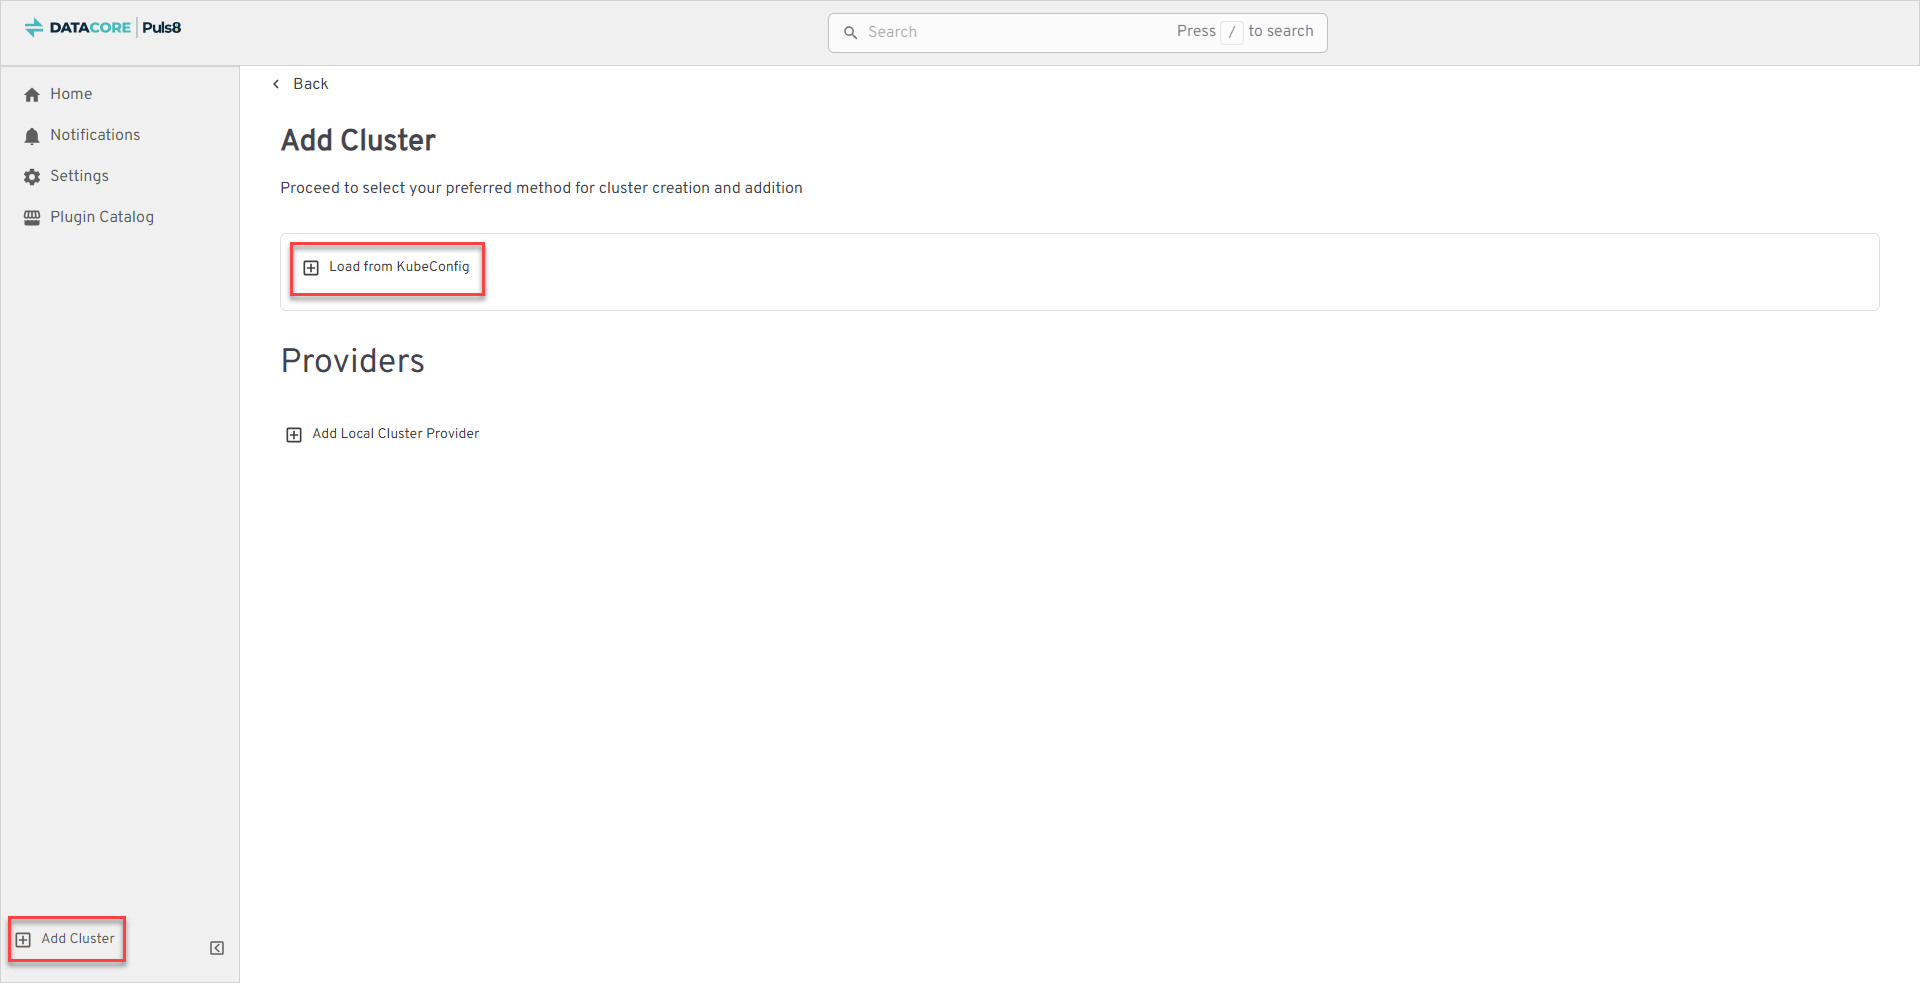Click the Settings gear icon
This screenshot has width=1920, height=983.
(x=32, y=177)
